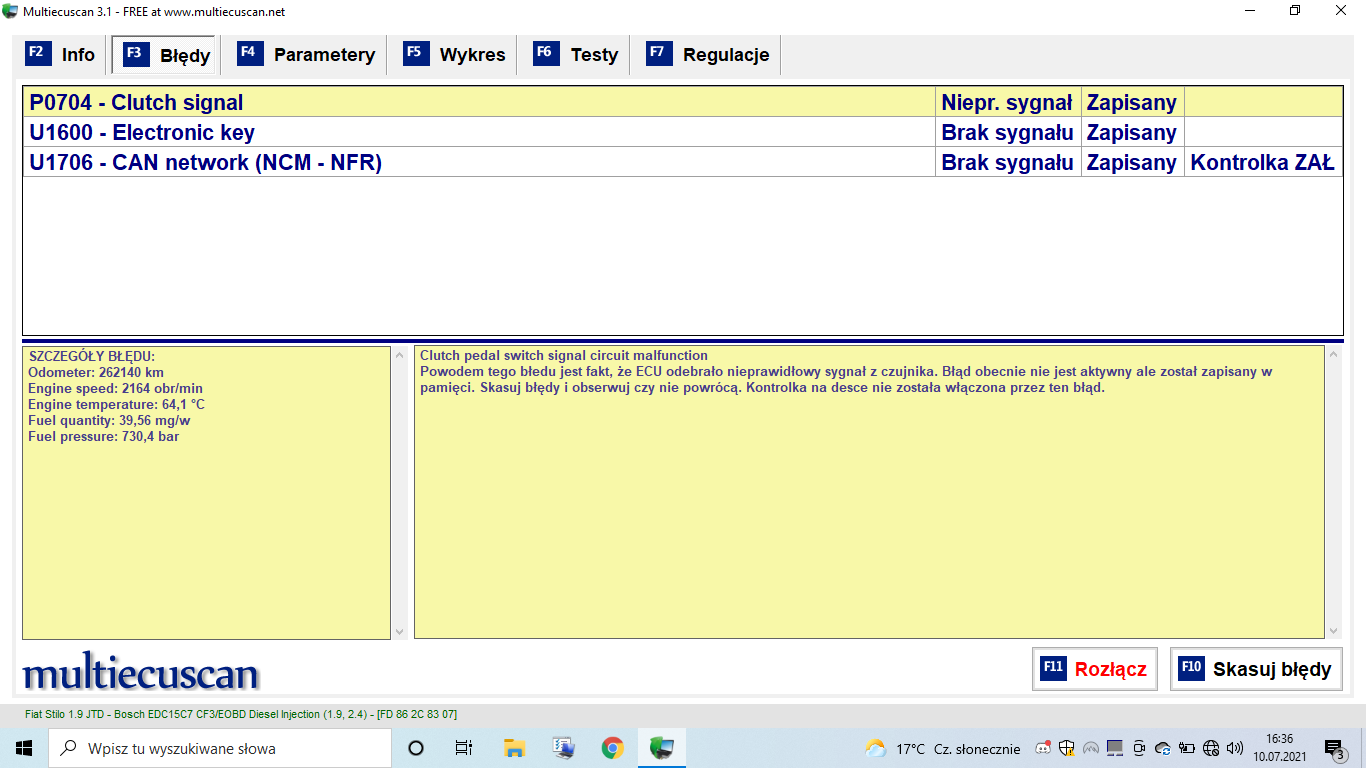Click the Fuel pressure 730,4 bar value
Viewport: 1366px width, 768px height.
pos(104,436)
